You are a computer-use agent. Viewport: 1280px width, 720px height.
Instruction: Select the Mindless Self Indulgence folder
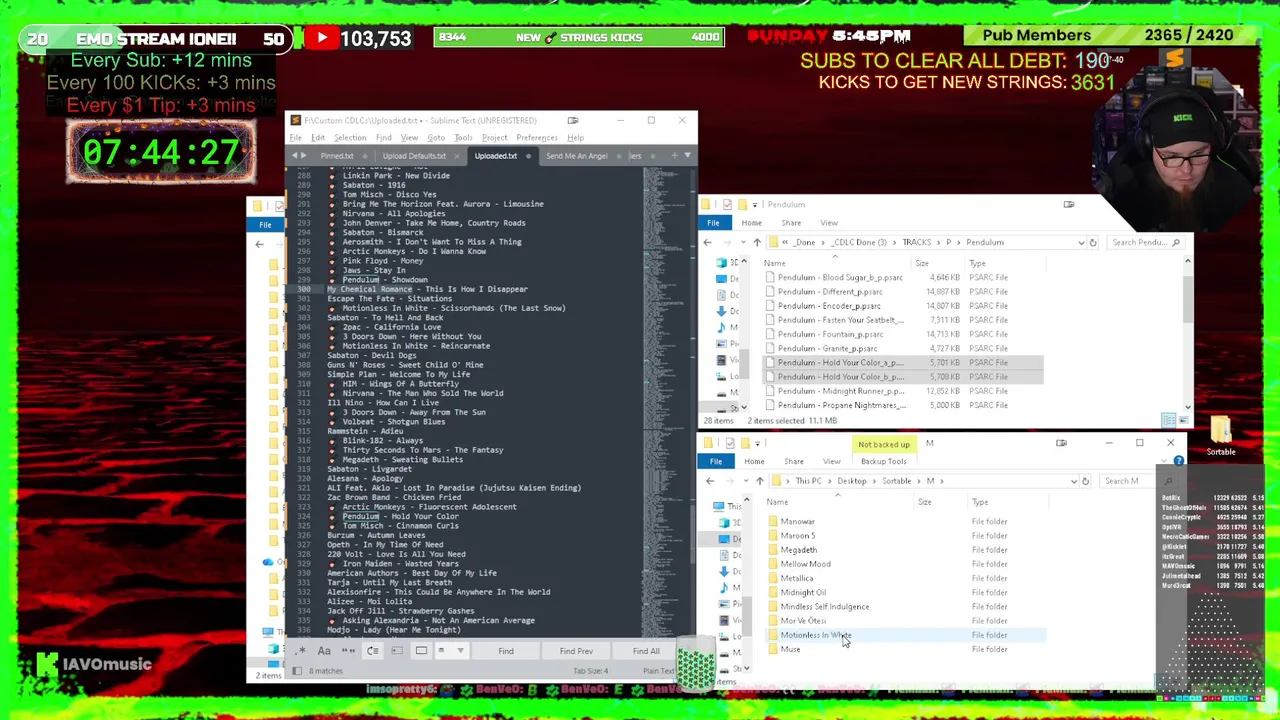[824, 607]
